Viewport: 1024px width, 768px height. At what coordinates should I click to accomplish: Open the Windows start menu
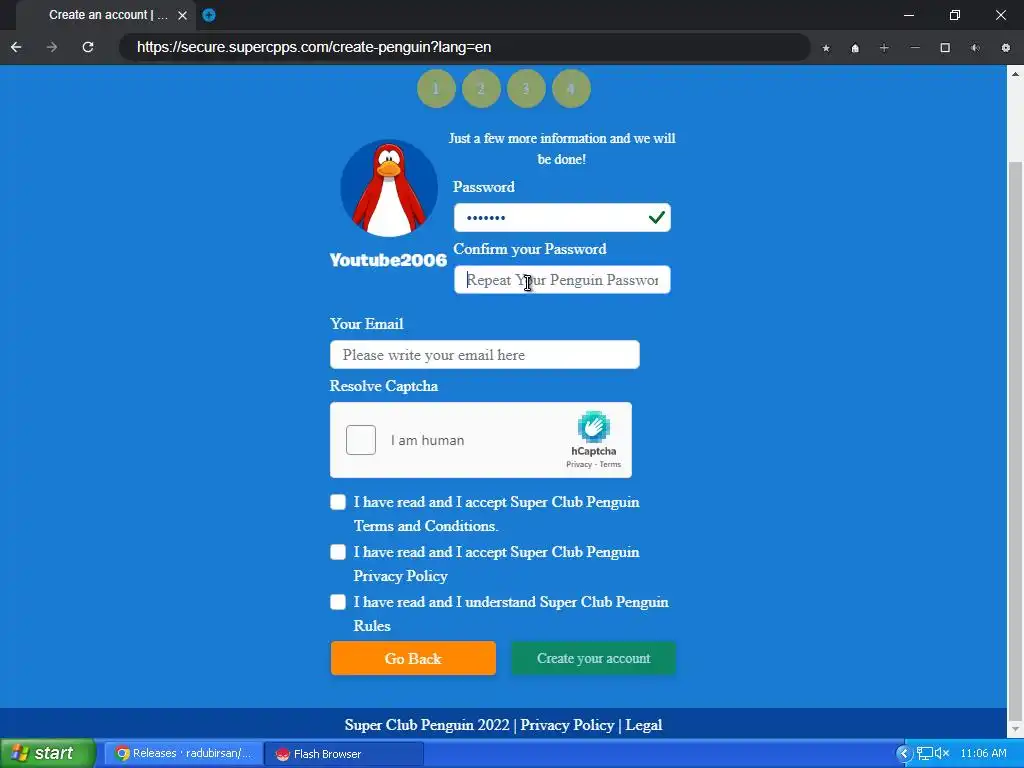[x=48, y=754]
